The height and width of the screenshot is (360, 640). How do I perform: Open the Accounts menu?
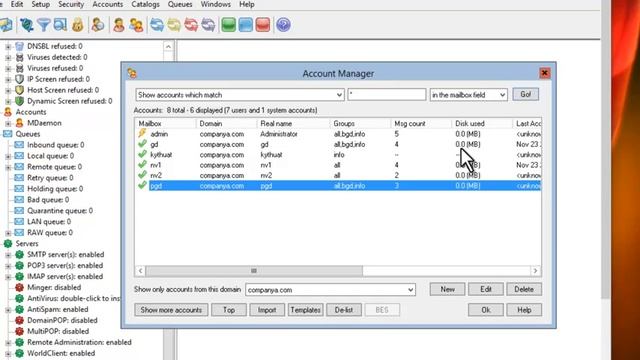108,4
